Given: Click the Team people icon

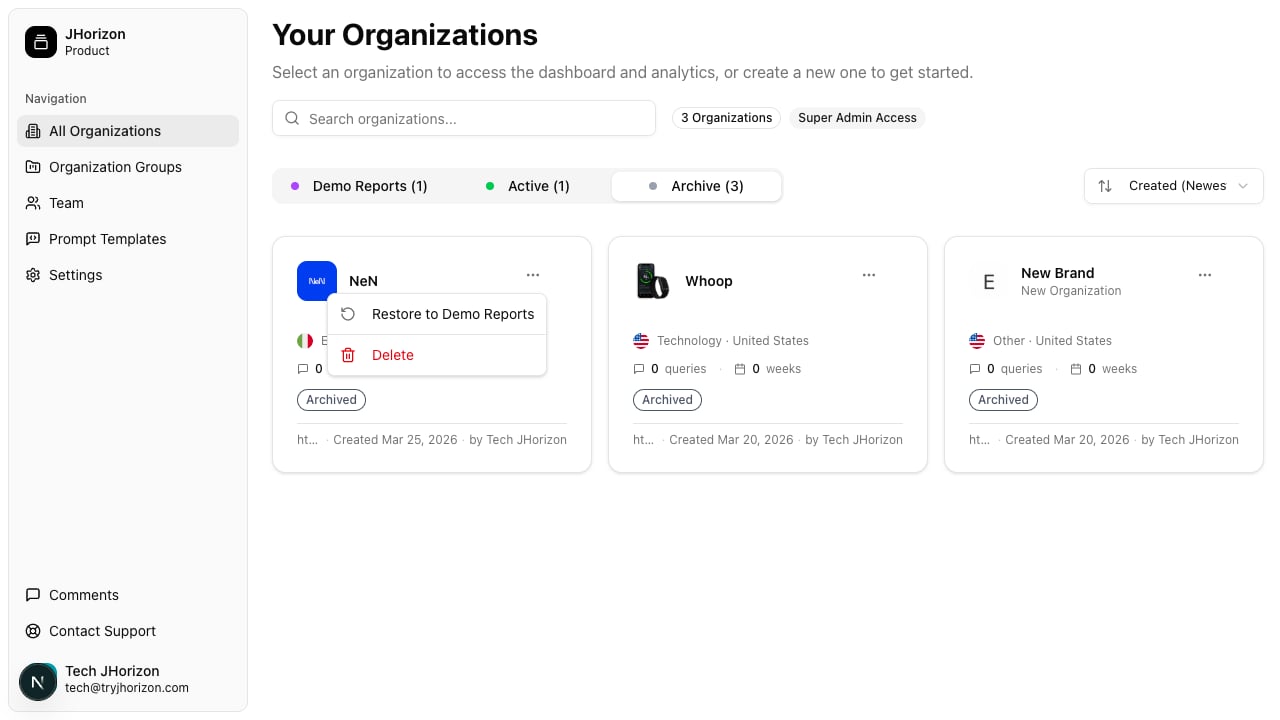Looking at the screenshot, I should [33, 203].
